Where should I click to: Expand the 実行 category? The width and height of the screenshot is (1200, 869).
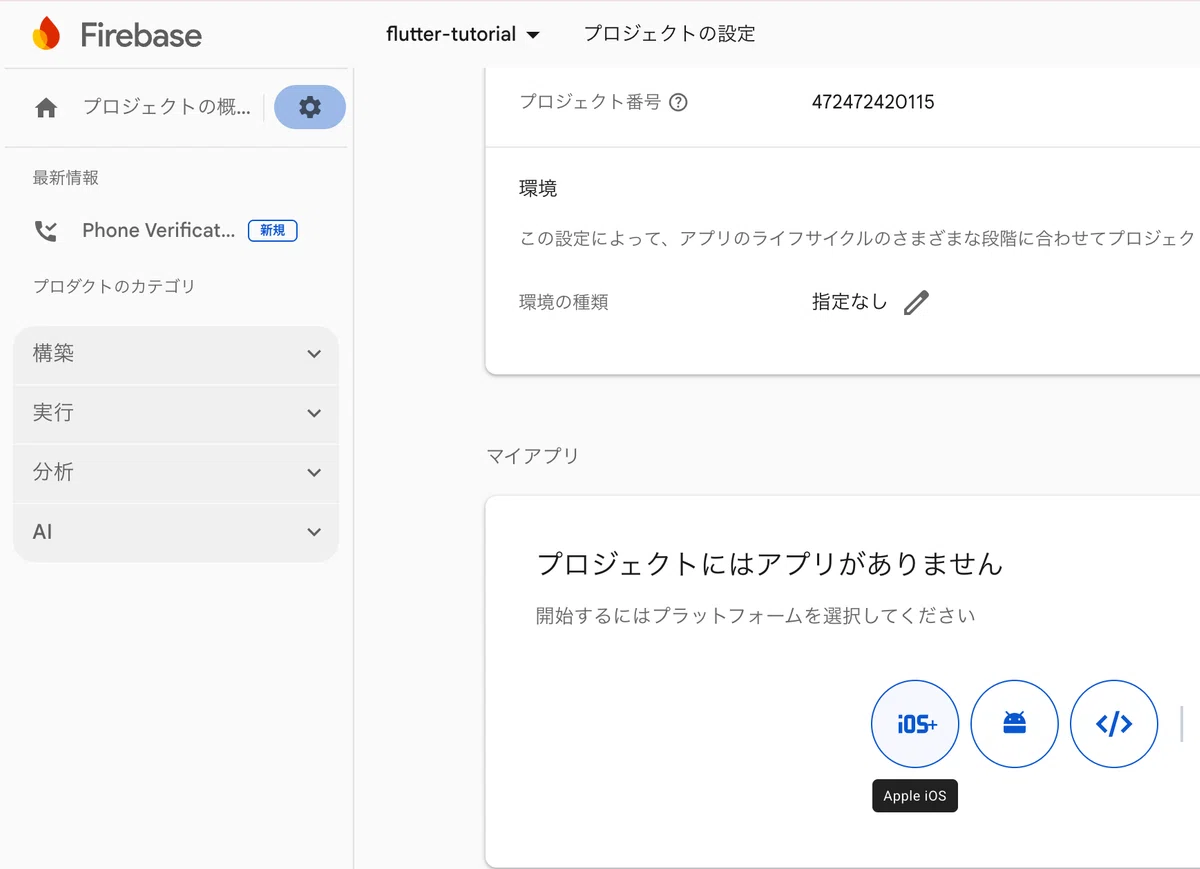click(176, 413)
